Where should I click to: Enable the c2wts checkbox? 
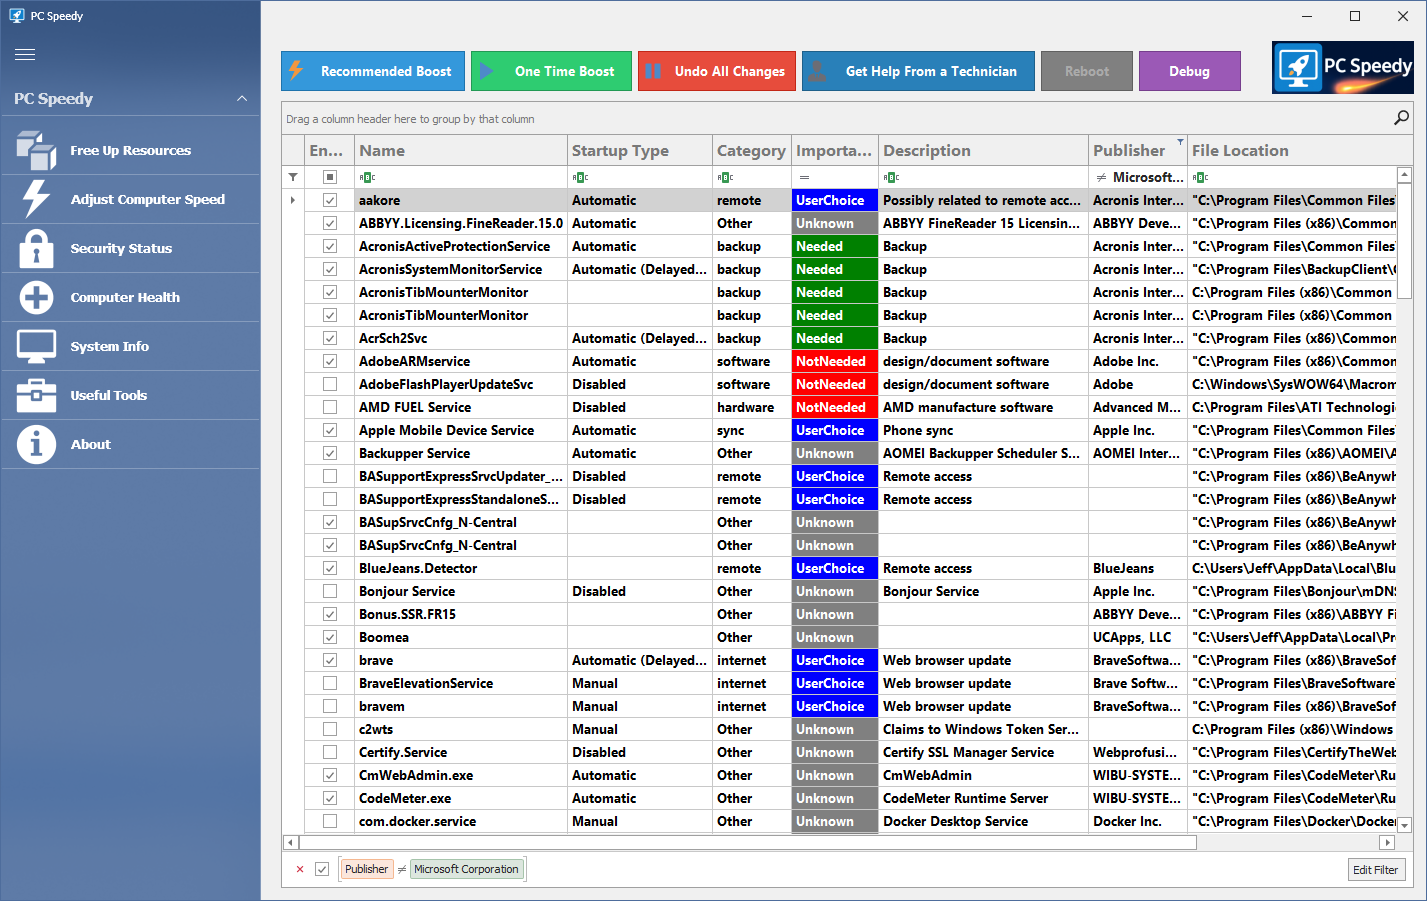330,729
